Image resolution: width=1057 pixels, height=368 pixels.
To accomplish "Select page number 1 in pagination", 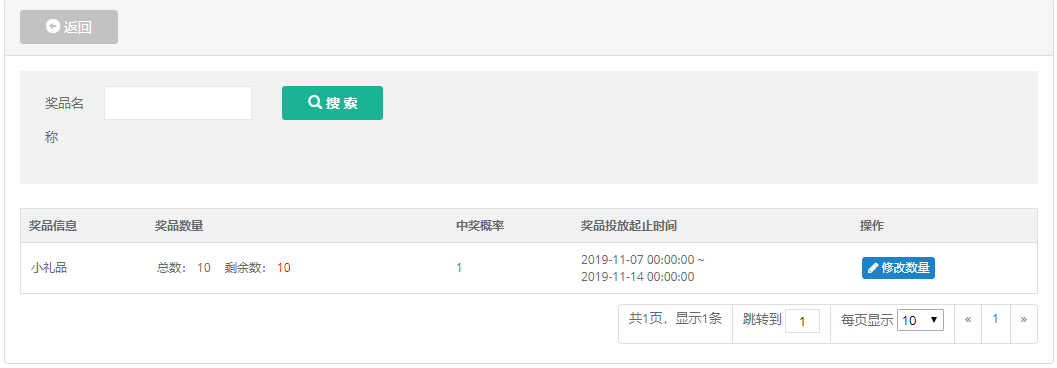I will point(996,319).
